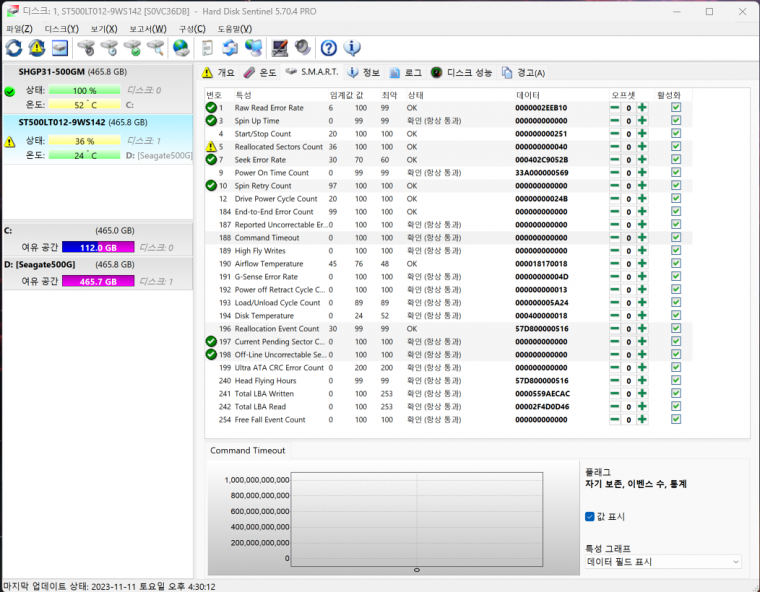Click green check icon on Seek Error Rate row
The width and height of the screenshot is (760, 592).
[211, 159]
